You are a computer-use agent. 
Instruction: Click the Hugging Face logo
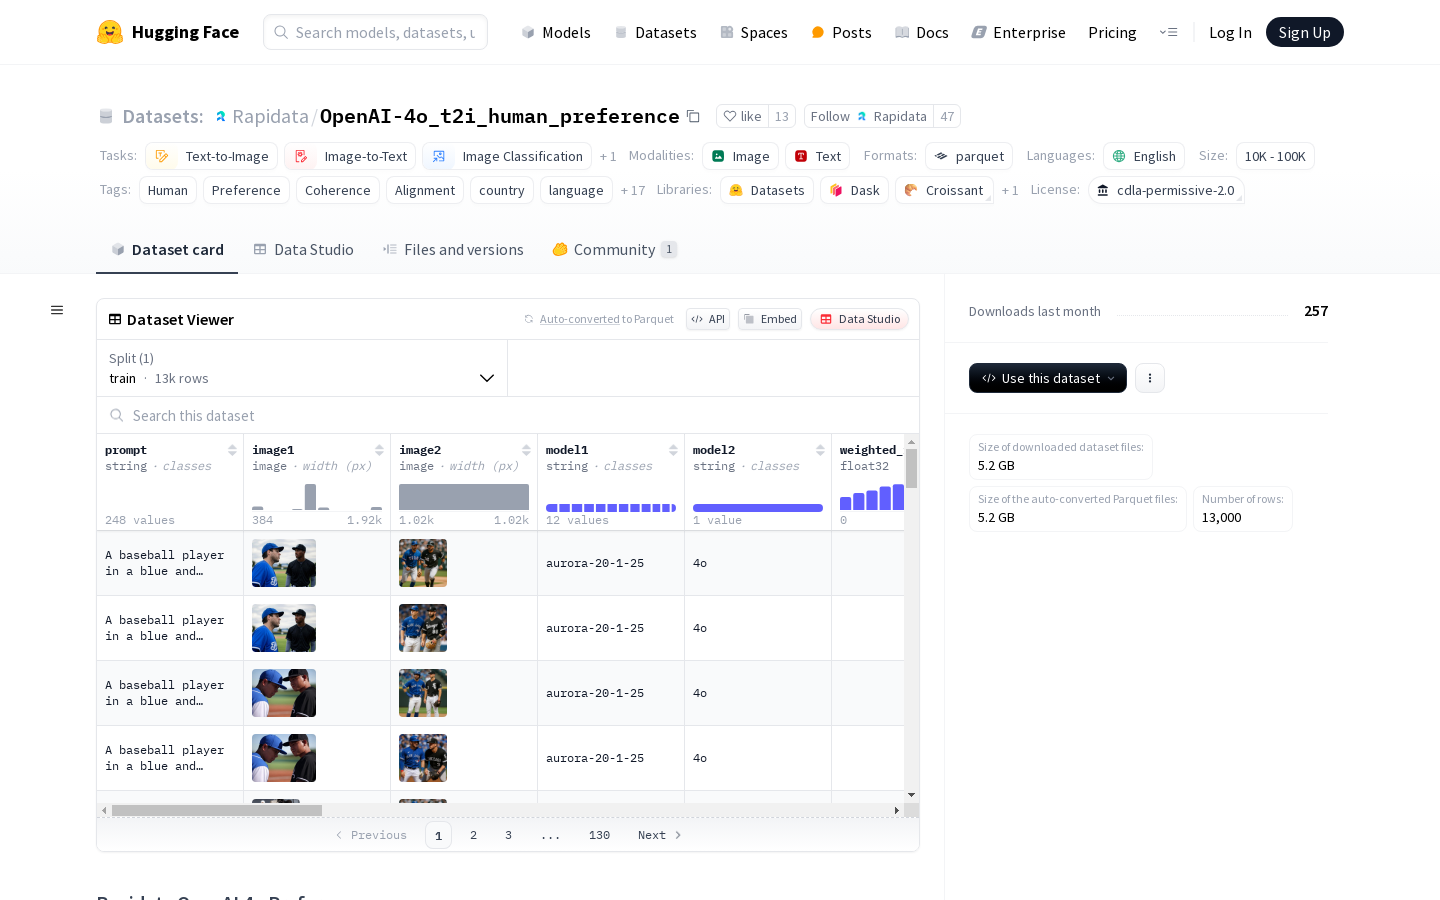[167, 32]
